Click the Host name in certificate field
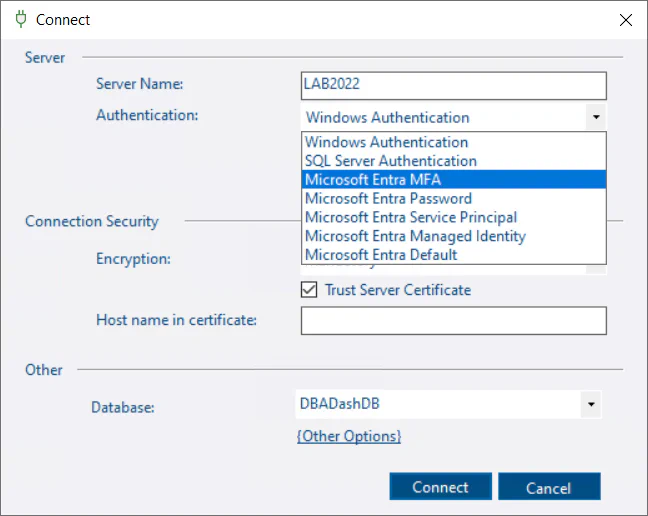 (453, 320)
